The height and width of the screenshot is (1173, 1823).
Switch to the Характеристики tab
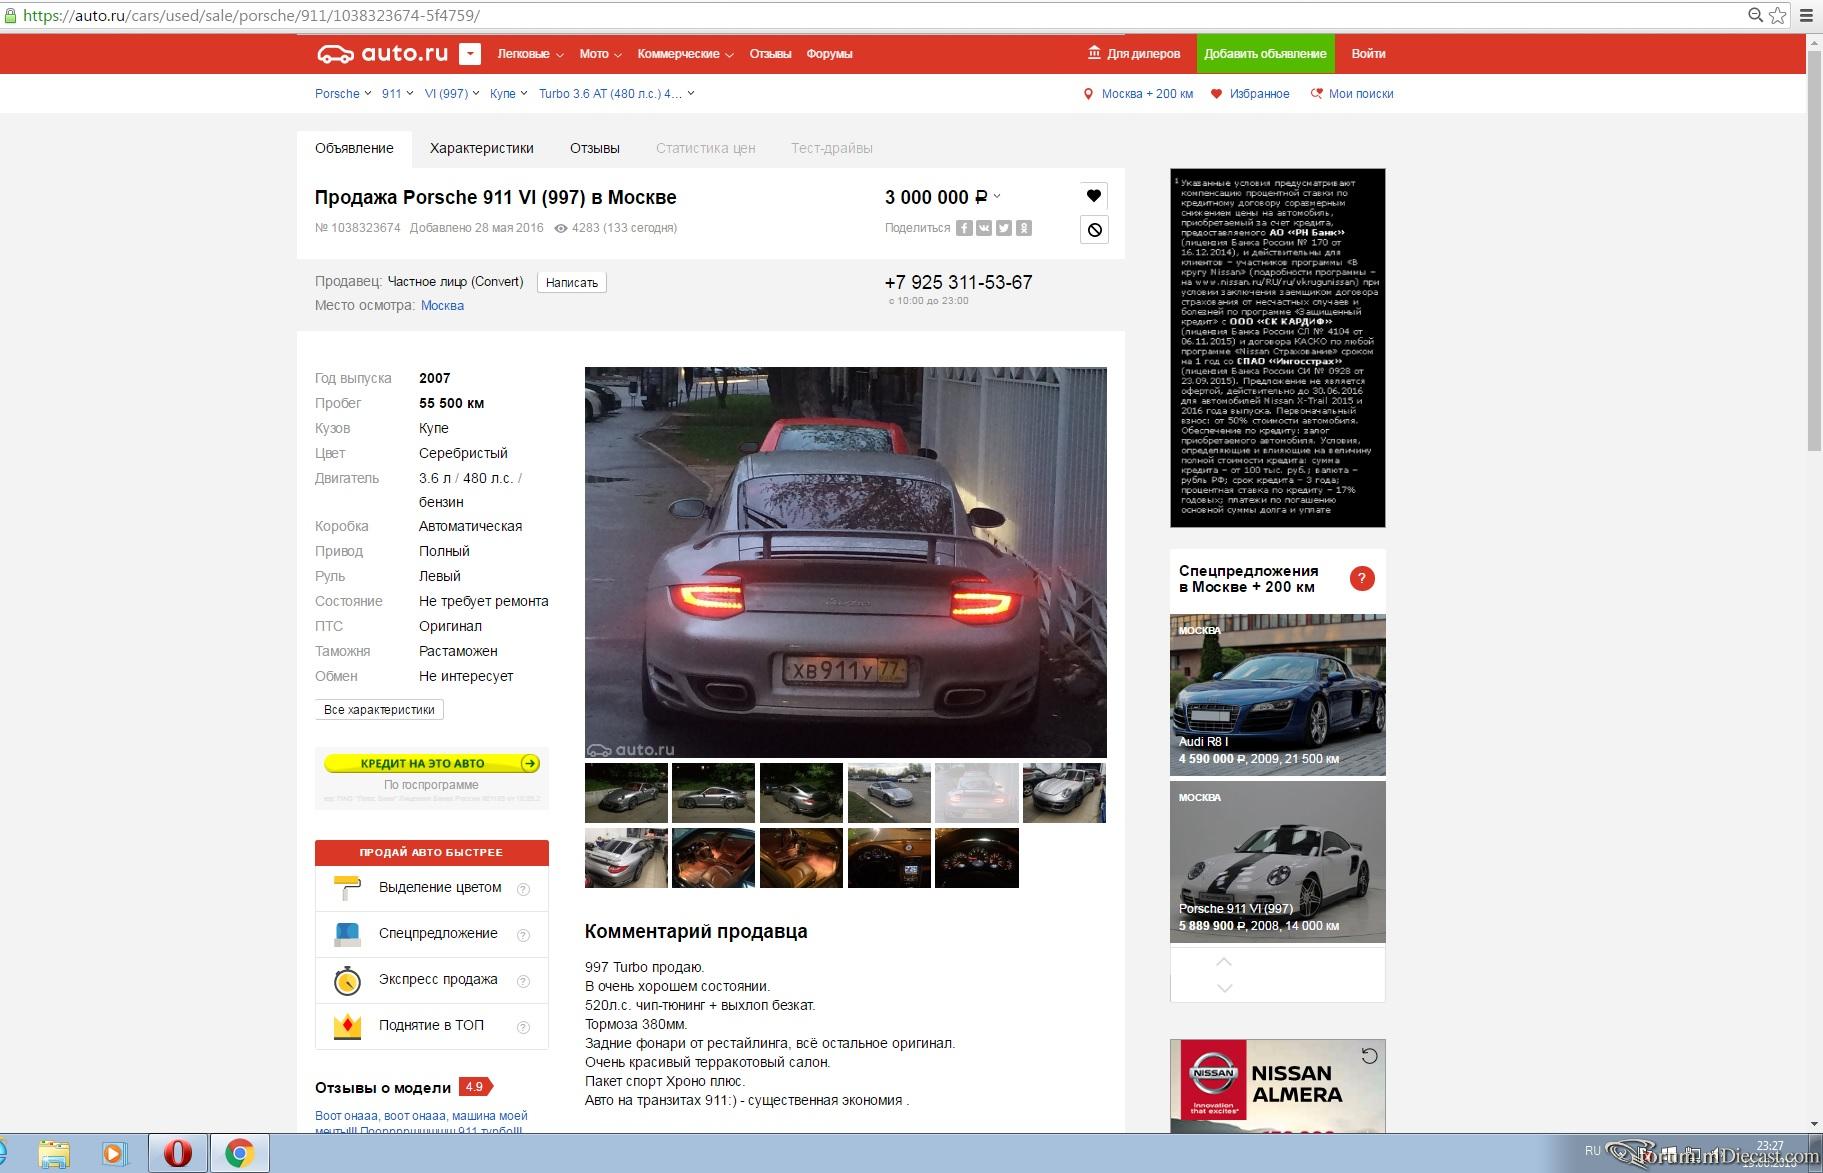point(482,148)
